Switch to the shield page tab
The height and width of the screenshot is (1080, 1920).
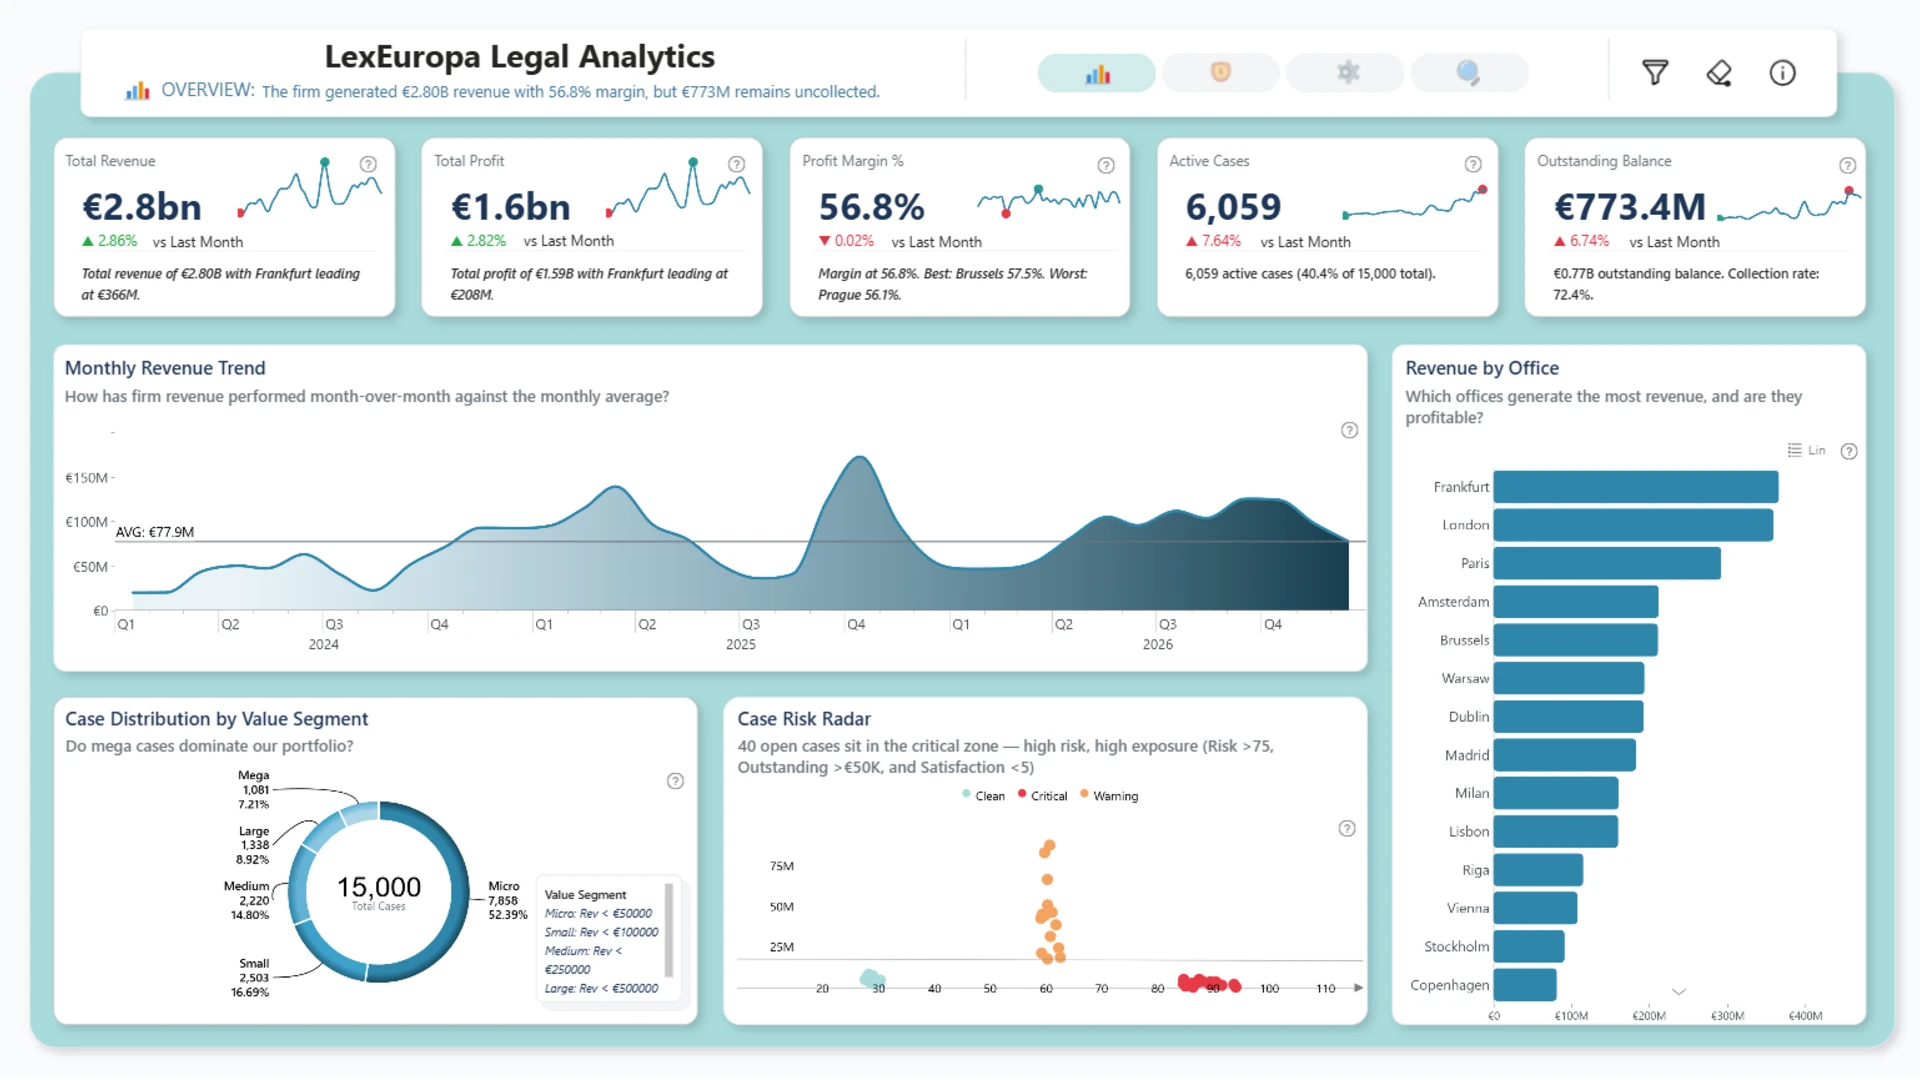pyautogui.click(x=1220, y=72)
